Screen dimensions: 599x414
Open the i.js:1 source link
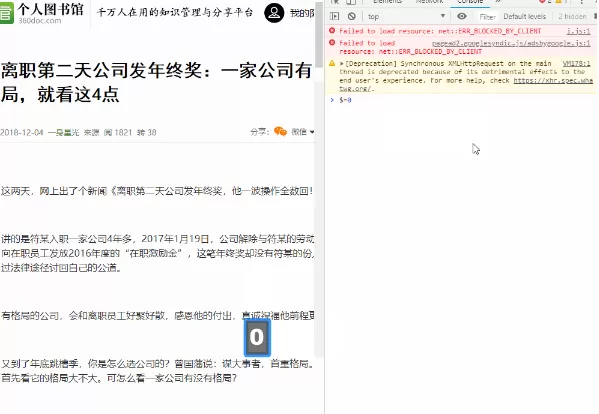coord(578,31)
